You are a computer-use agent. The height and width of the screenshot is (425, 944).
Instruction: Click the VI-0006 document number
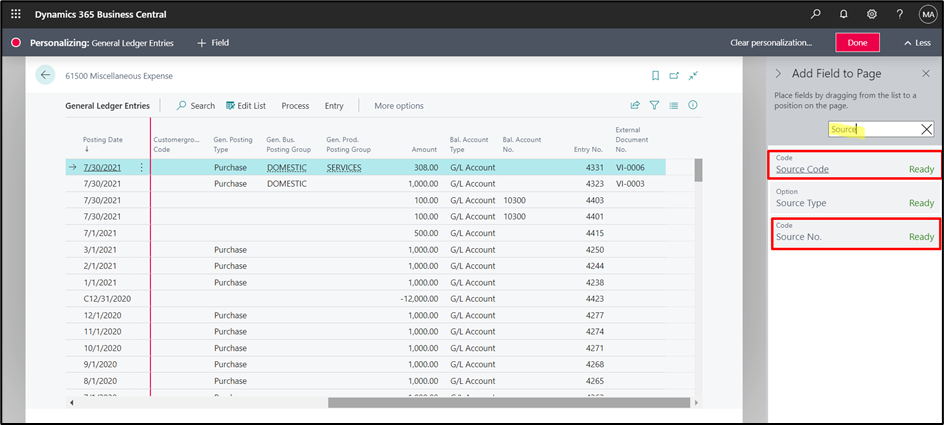click(x=630, y=167)
